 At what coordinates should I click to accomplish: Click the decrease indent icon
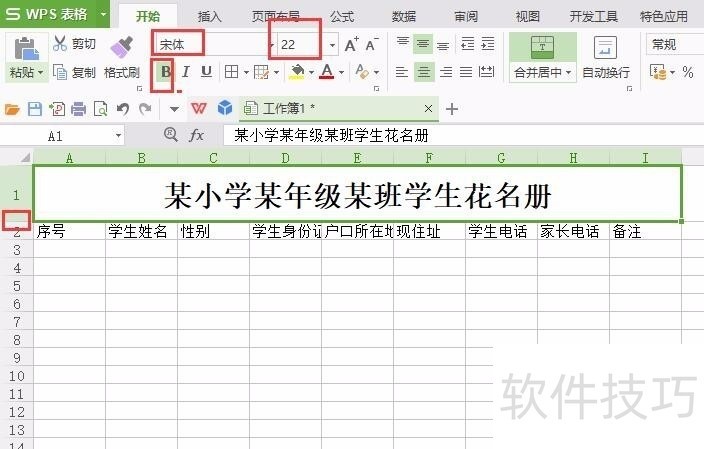pyautogui.click(x=467, y=44)
